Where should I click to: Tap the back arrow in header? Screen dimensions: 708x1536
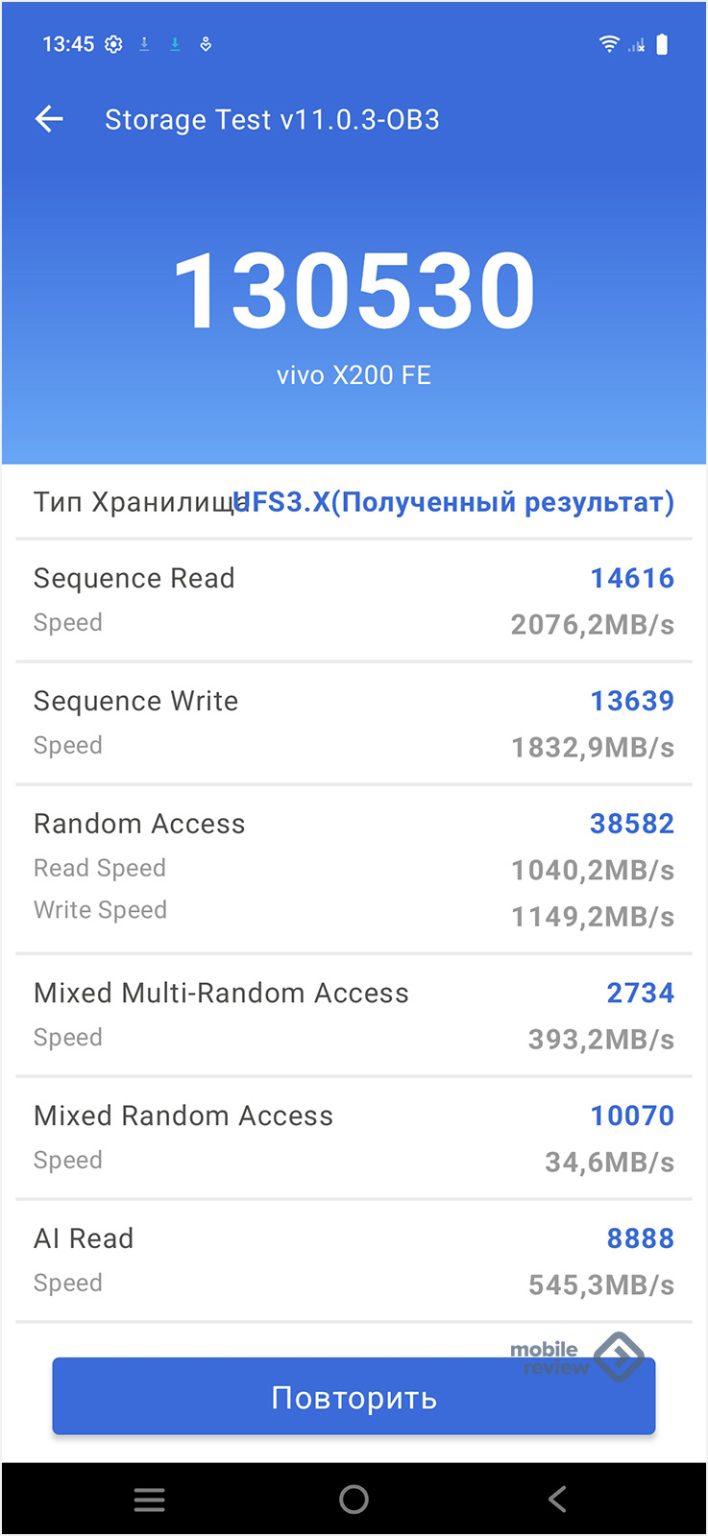coord(49,120)
